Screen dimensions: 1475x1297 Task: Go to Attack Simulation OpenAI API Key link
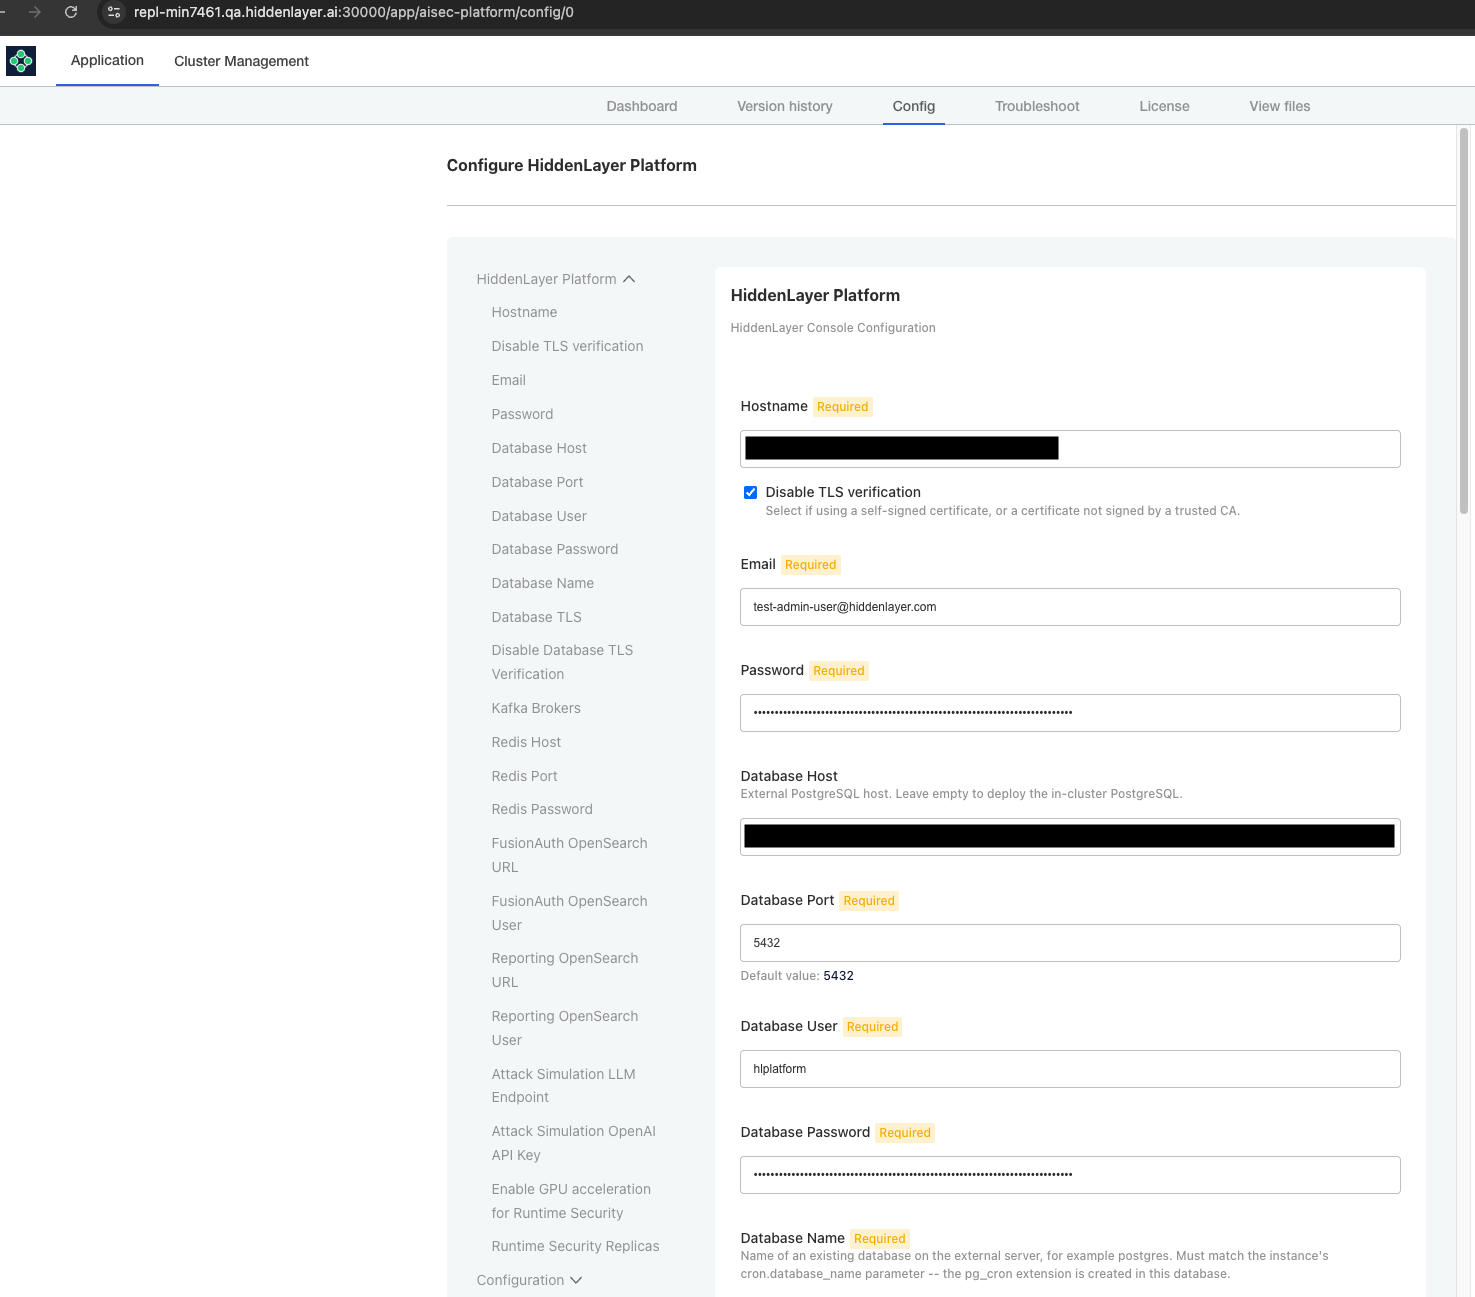point(573,1143)
